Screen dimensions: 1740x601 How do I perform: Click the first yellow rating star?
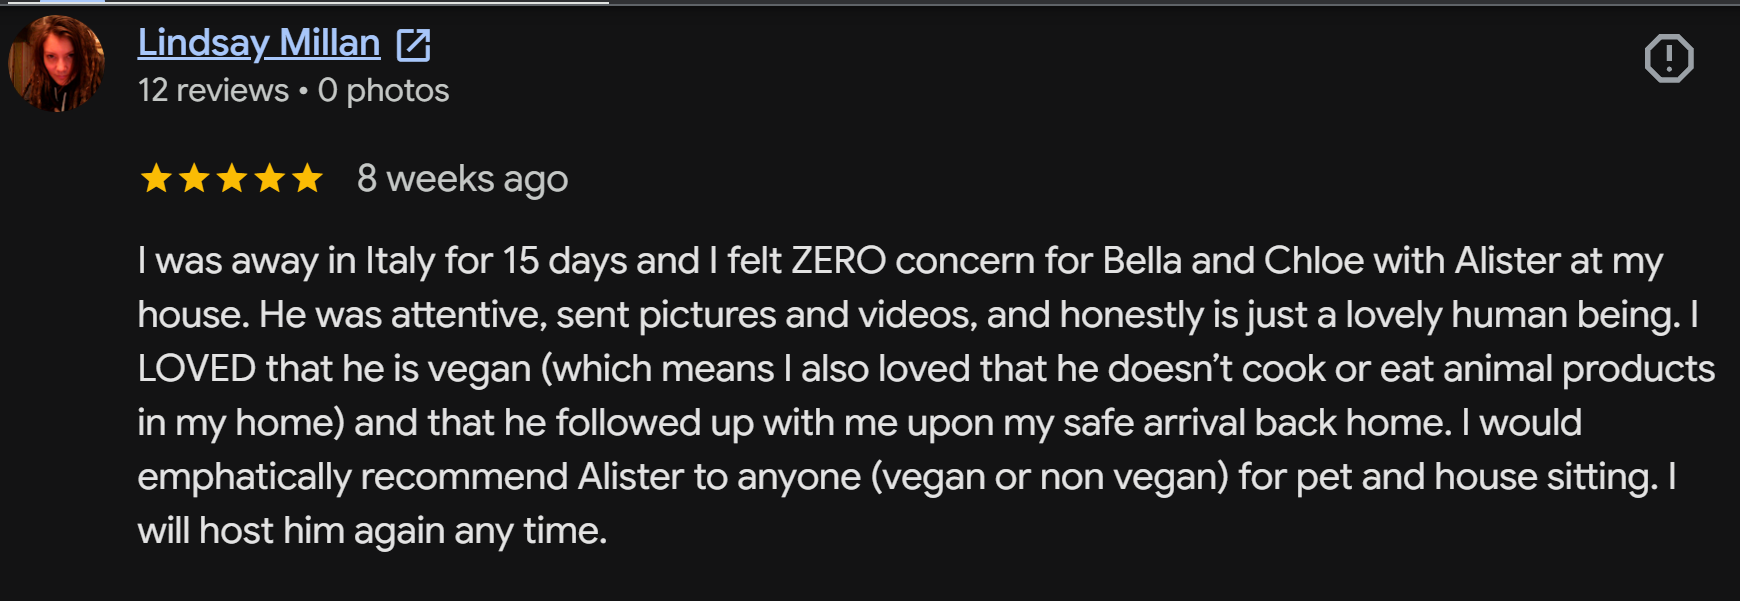click(x=156, y=179)
